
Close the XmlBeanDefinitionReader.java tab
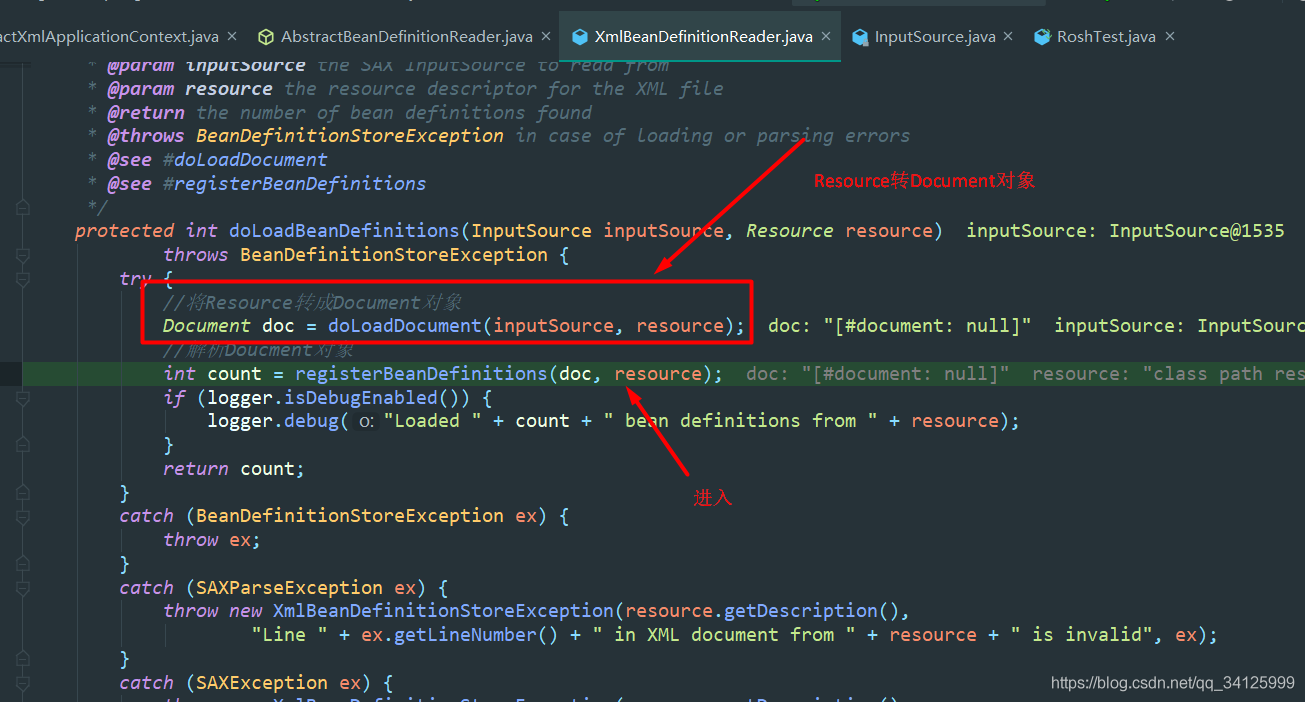826,36
